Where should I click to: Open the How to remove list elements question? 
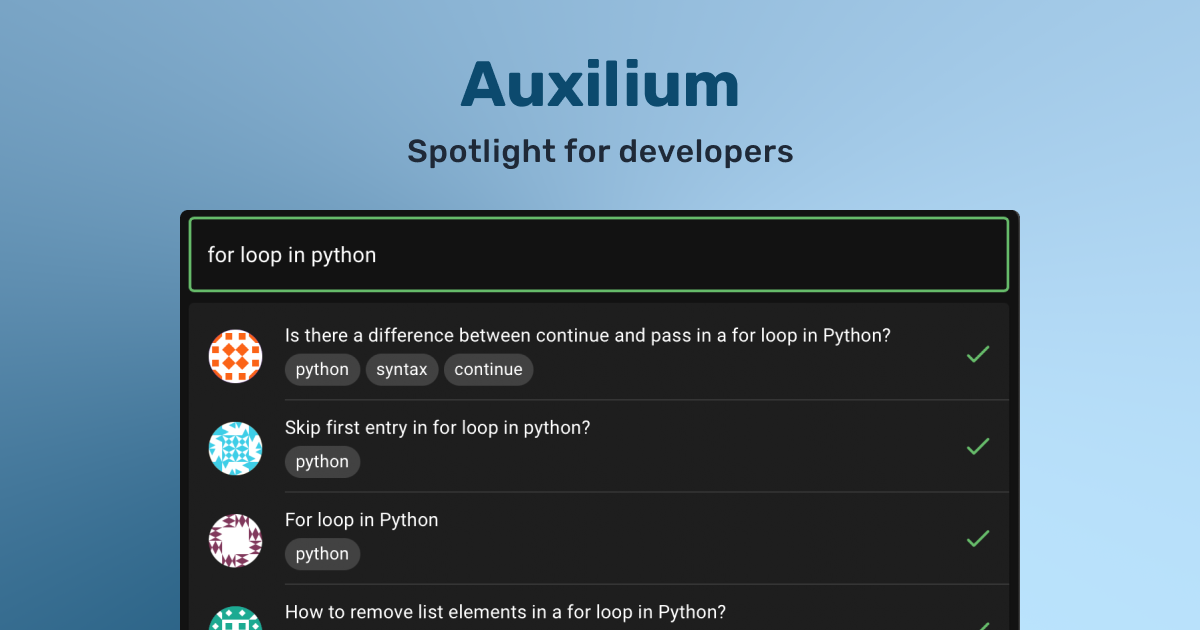(x=505, y=611)
